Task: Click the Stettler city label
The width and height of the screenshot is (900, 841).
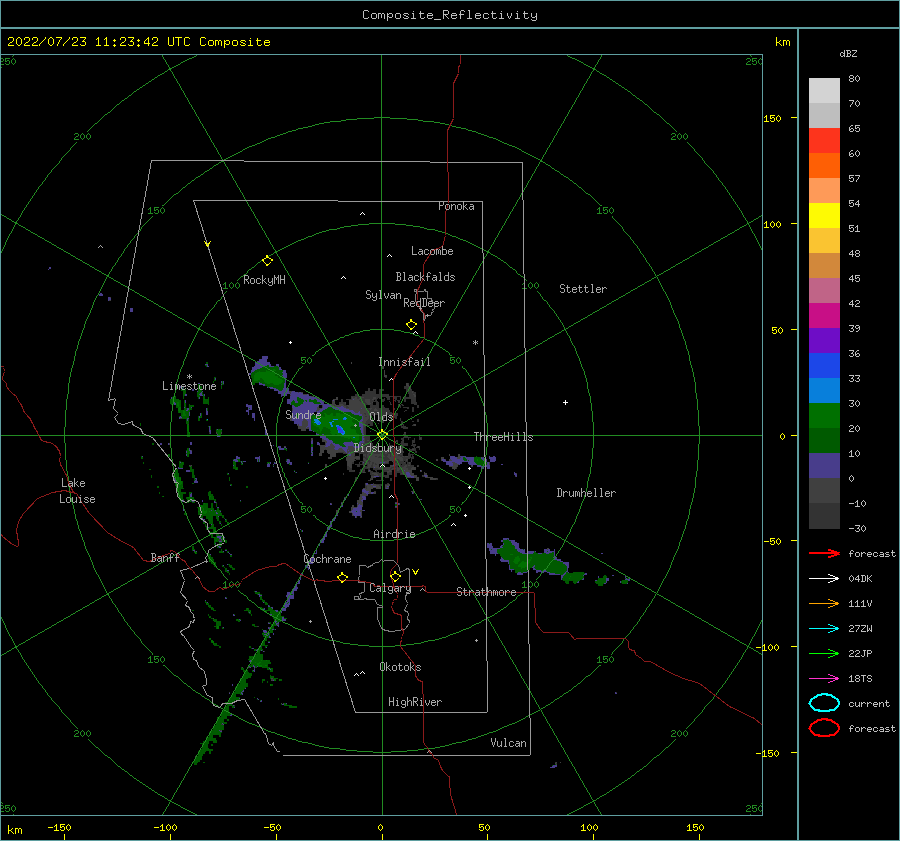Action: pos(583,289)
